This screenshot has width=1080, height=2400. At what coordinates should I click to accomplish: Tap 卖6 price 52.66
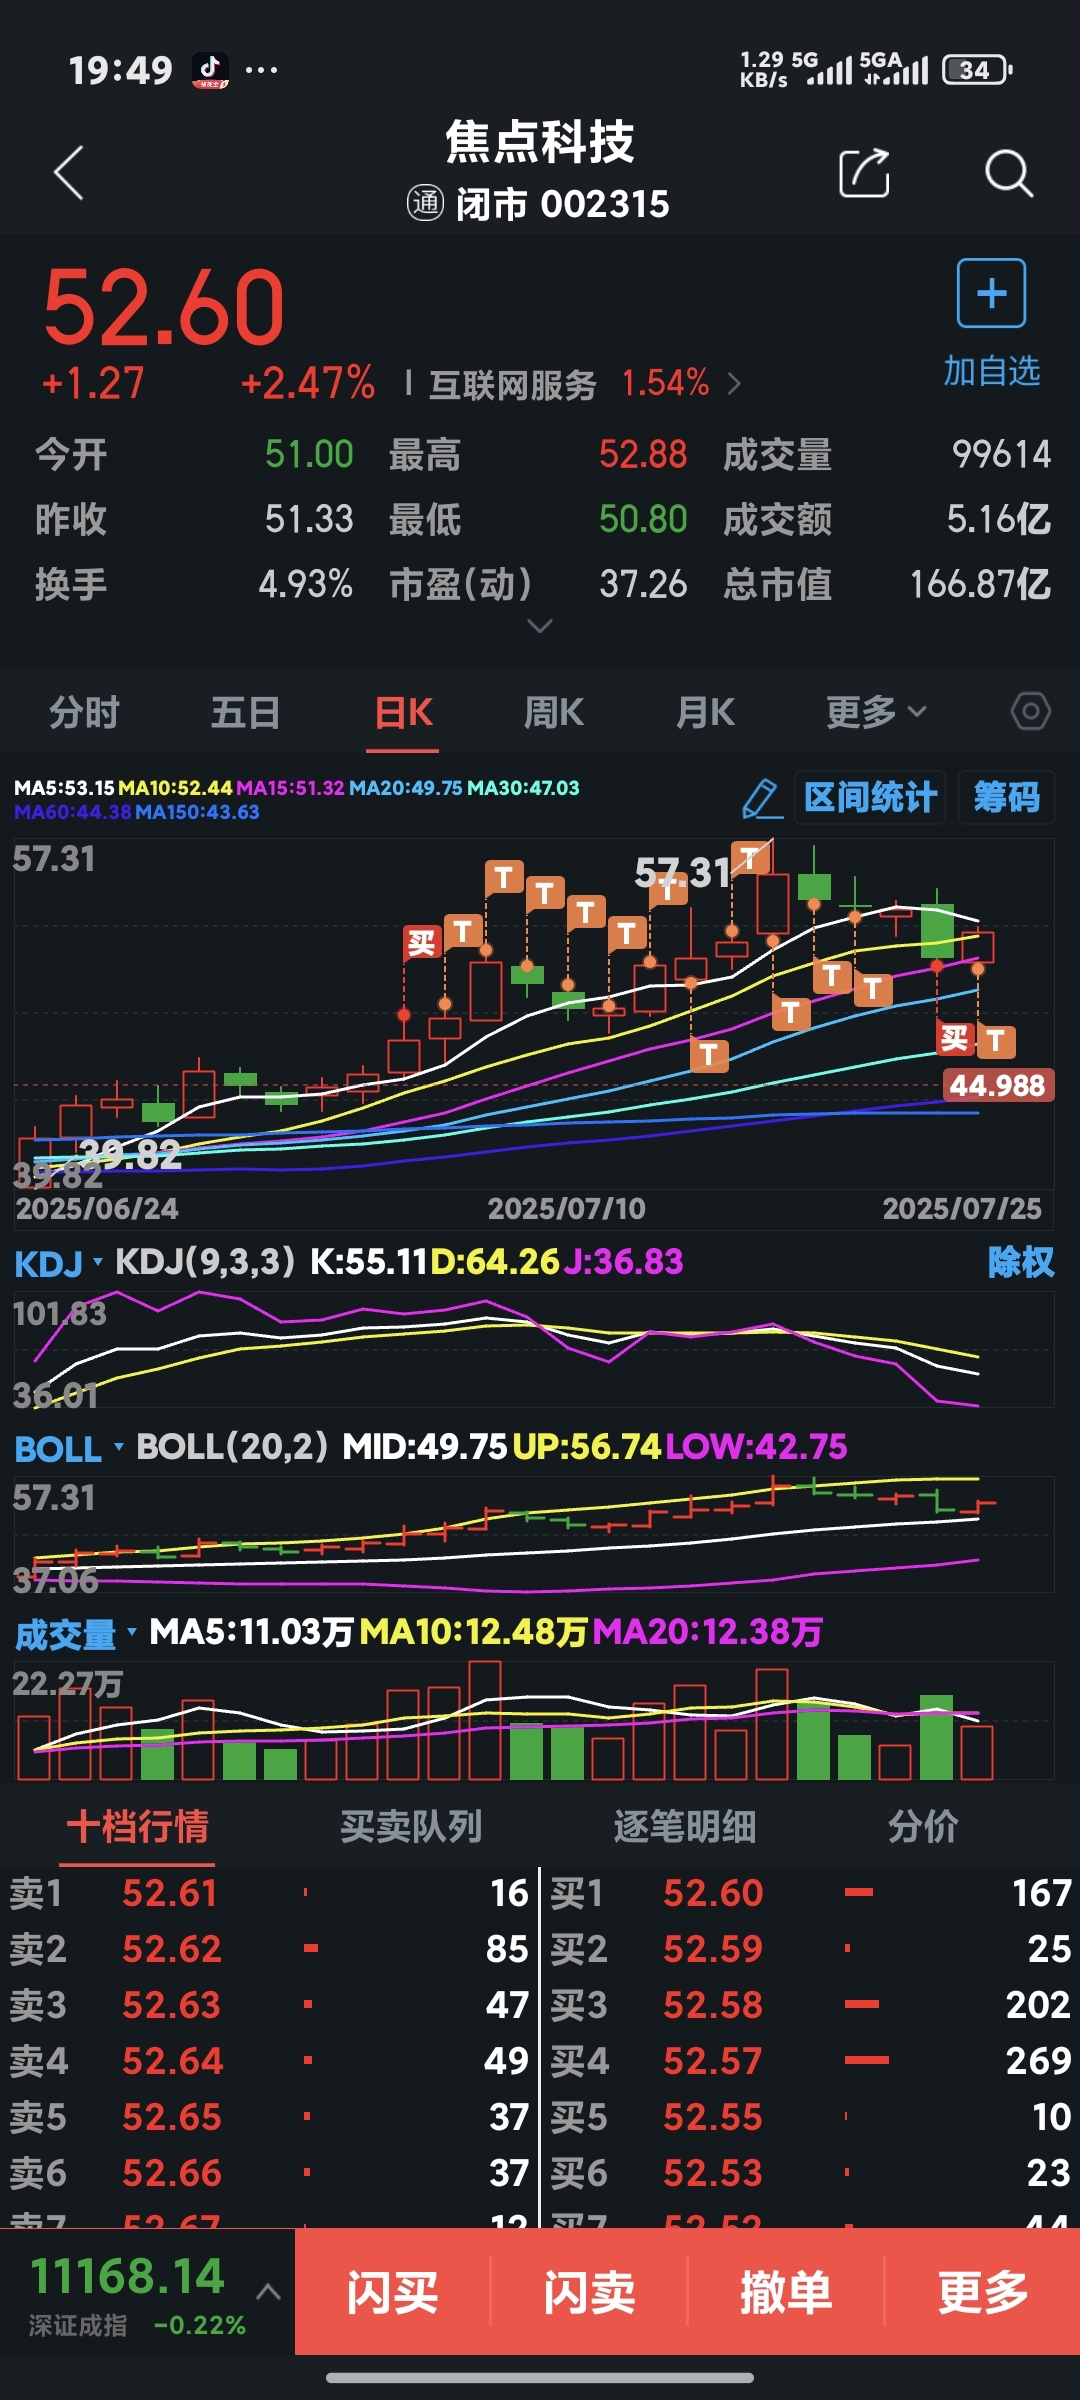pyautogui.click(x=171, y=2173)
